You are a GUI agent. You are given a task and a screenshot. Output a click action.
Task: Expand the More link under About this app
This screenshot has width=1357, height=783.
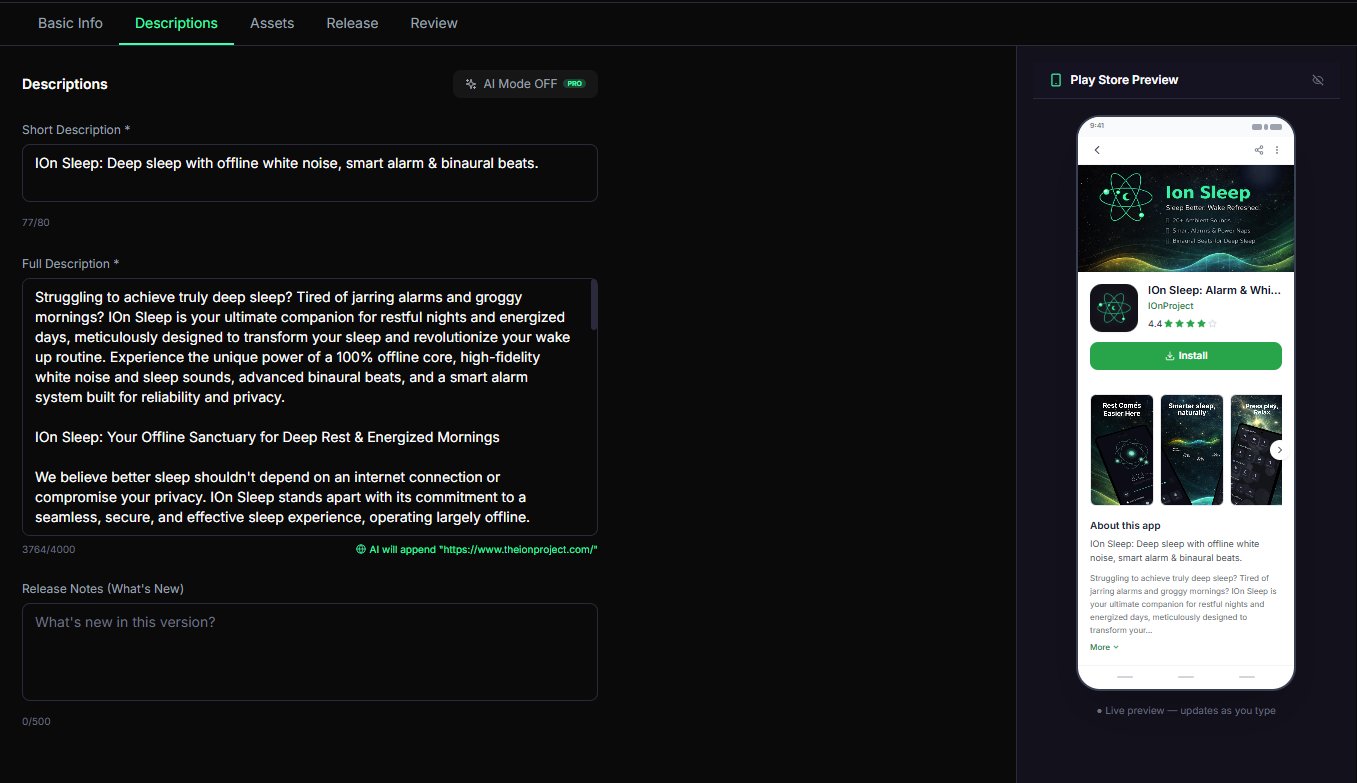coord(1102,647)
